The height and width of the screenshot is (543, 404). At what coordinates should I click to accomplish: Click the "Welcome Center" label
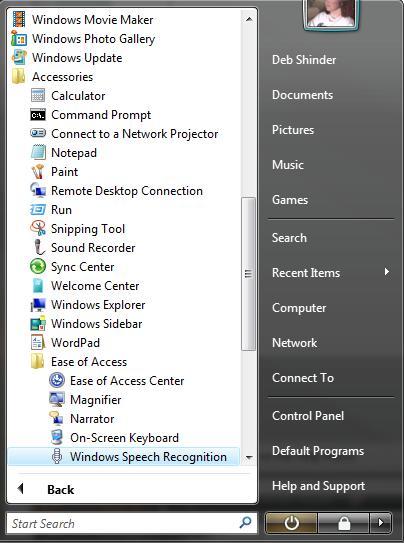[95, 286]
